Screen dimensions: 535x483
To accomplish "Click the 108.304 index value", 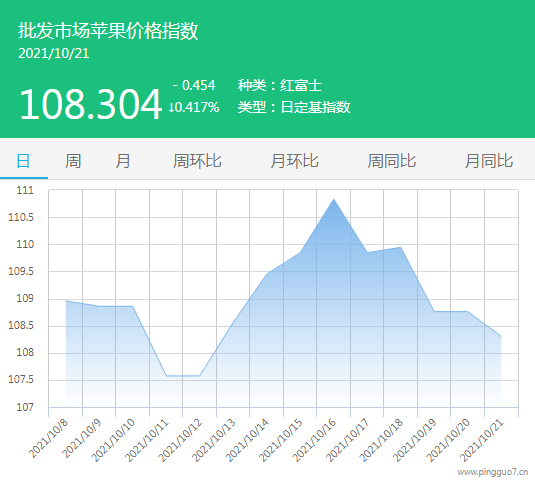I will (90, 104).
